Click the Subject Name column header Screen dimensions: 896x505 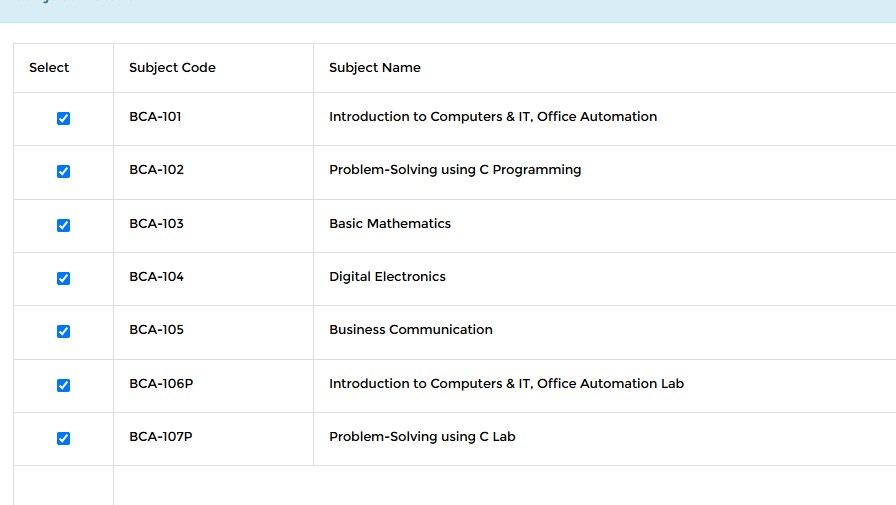coord(375,68)
